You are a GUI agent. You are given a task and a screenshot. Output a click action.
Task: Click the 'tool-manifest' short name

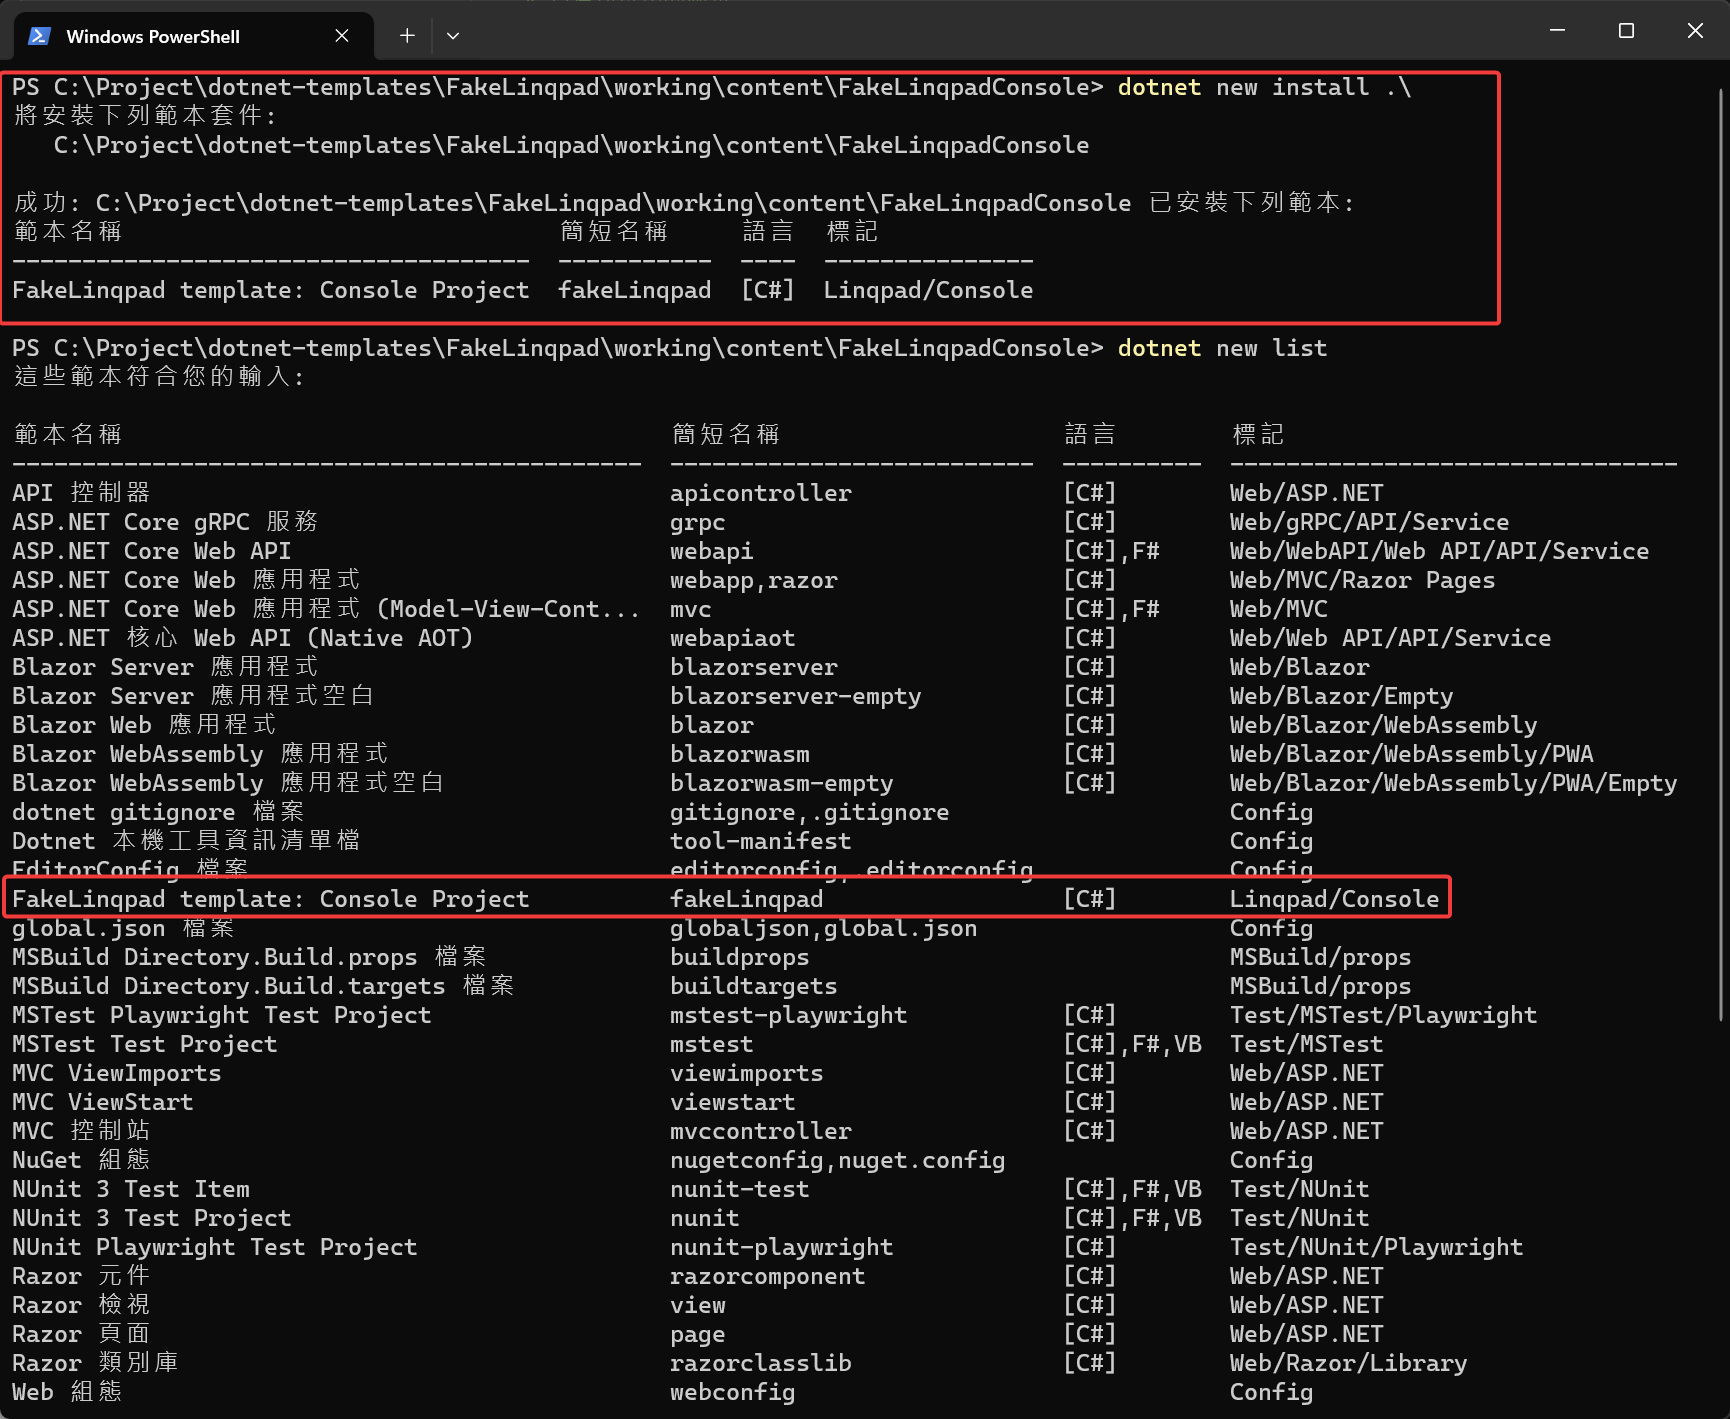(760, 841)
